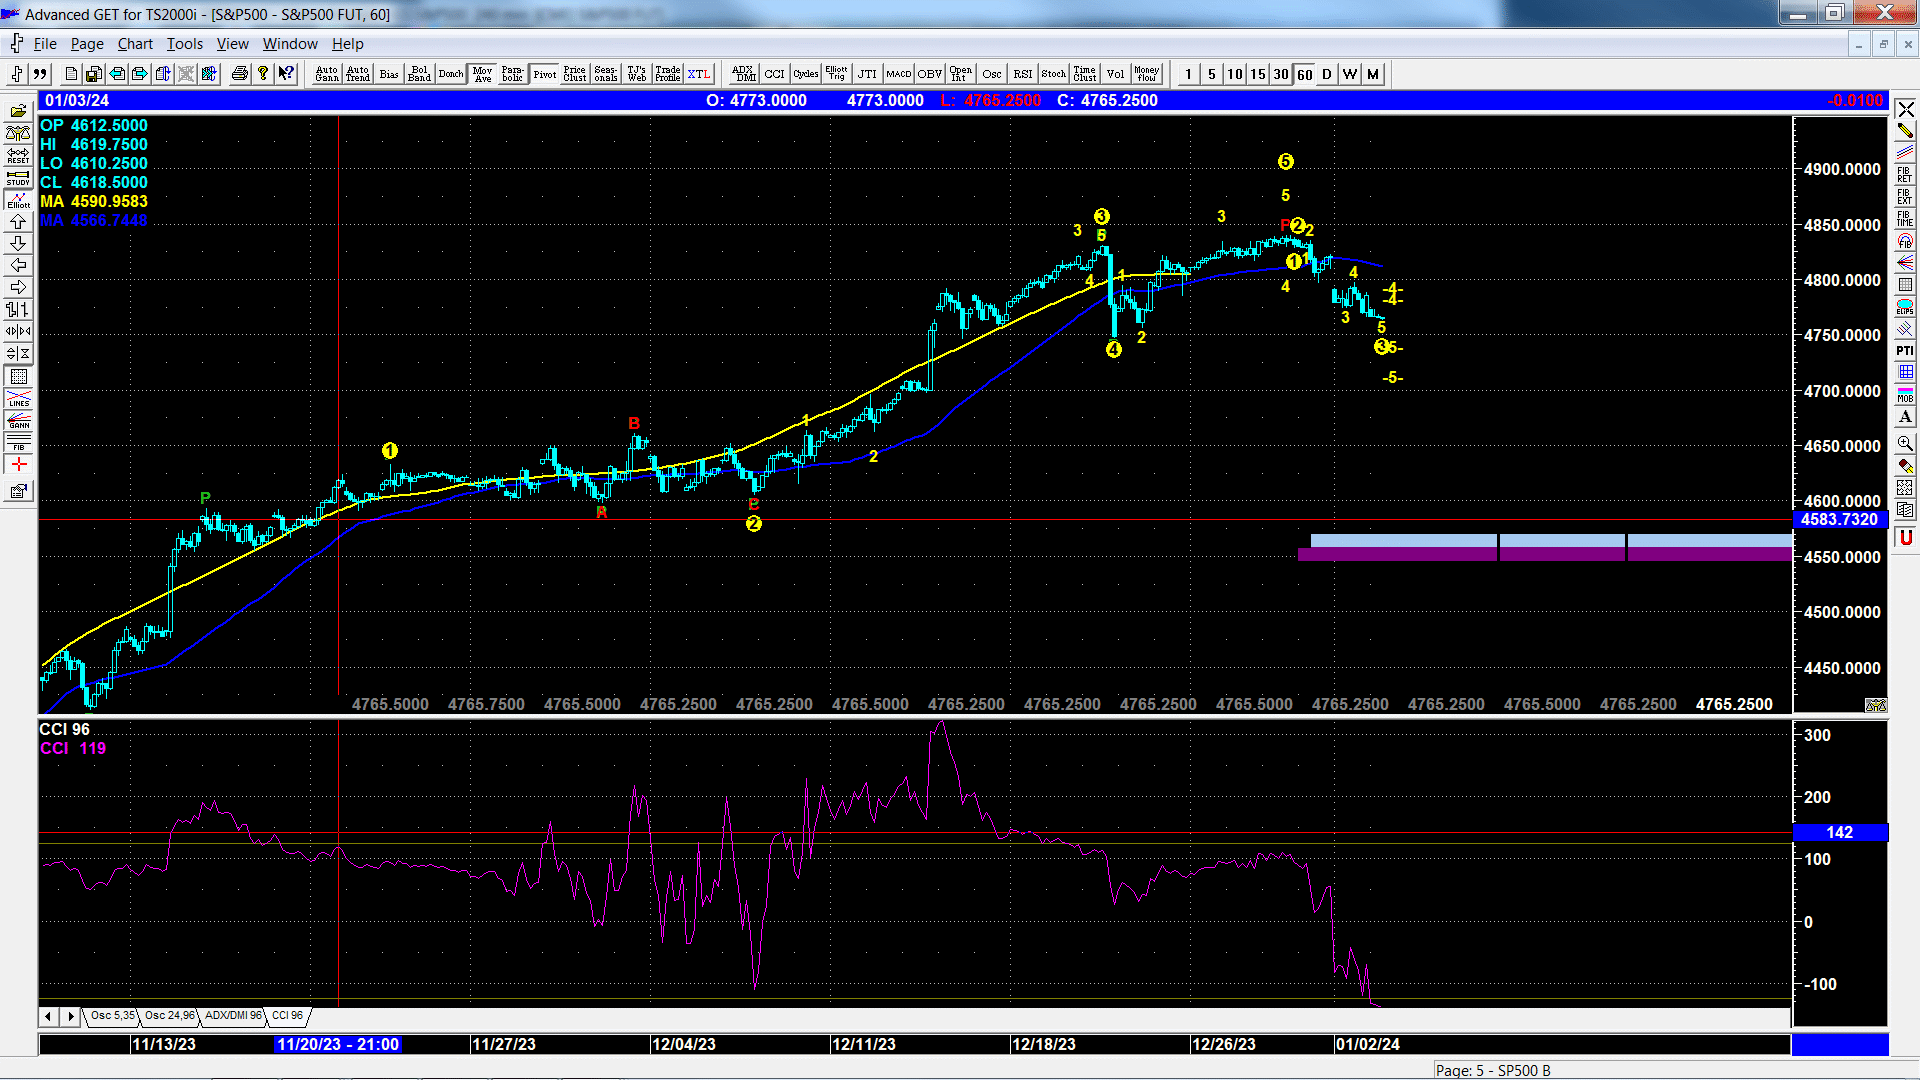
Task: Enable the Elliott Trigger study
Action: pos(837,74)
